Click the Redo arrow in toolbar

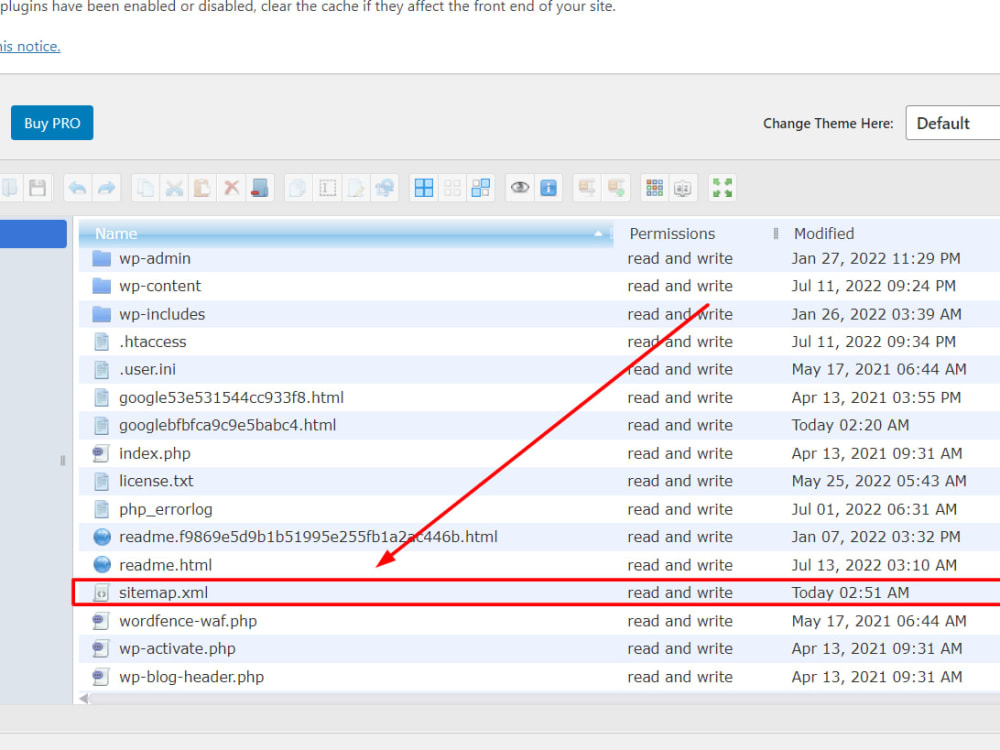tap(107, 188)
